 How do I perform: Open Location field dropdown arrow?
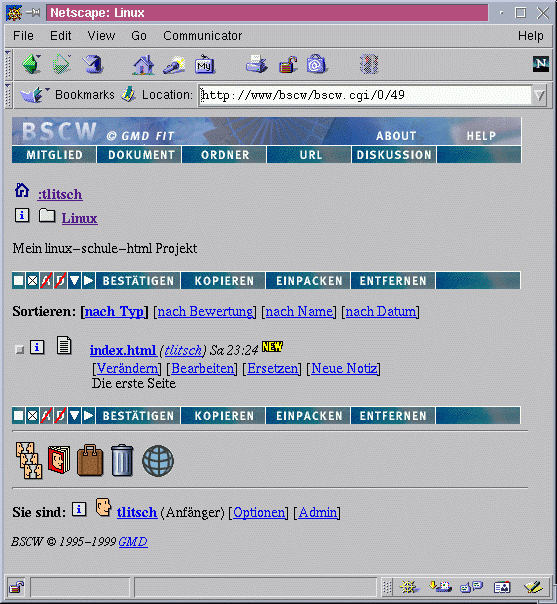click(x=539, y=95)
